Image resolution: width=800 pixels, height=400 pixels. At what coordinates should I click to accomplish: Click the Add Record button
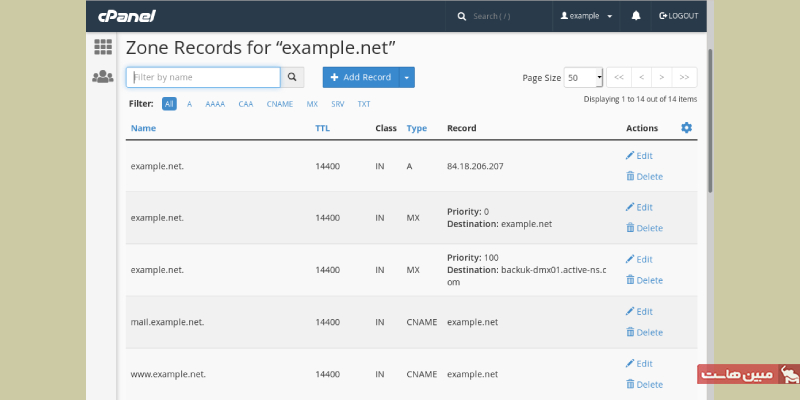tap(360, 77)
